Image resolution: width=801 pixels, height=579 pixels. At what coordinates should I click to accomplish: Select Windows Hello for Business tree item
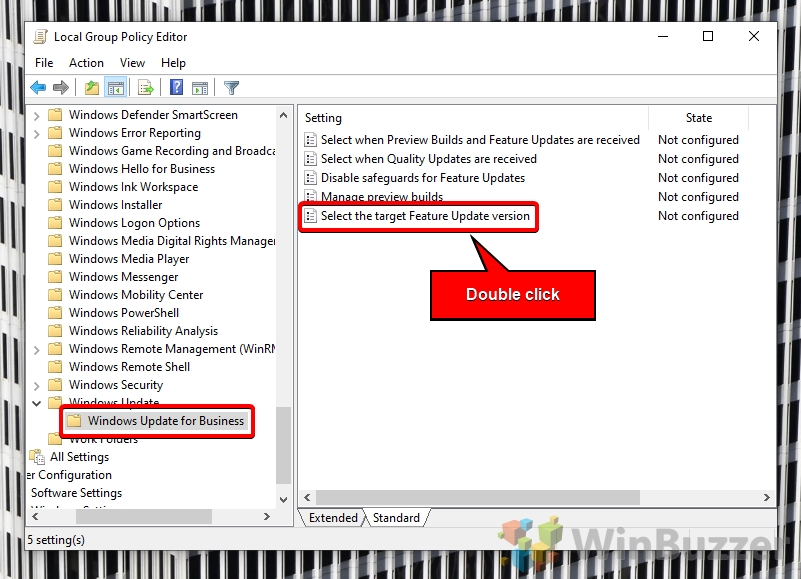click(x=142, y=169)
